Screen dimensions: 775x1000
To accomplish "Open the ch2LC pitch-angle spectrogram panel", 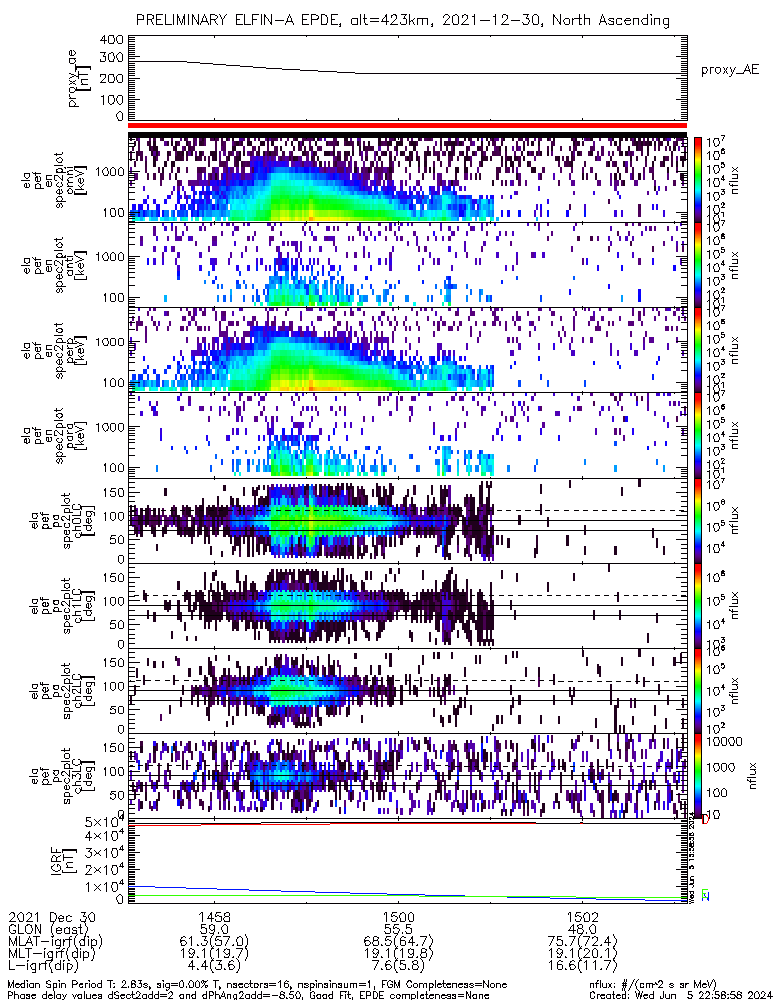I will pos(408,690).
